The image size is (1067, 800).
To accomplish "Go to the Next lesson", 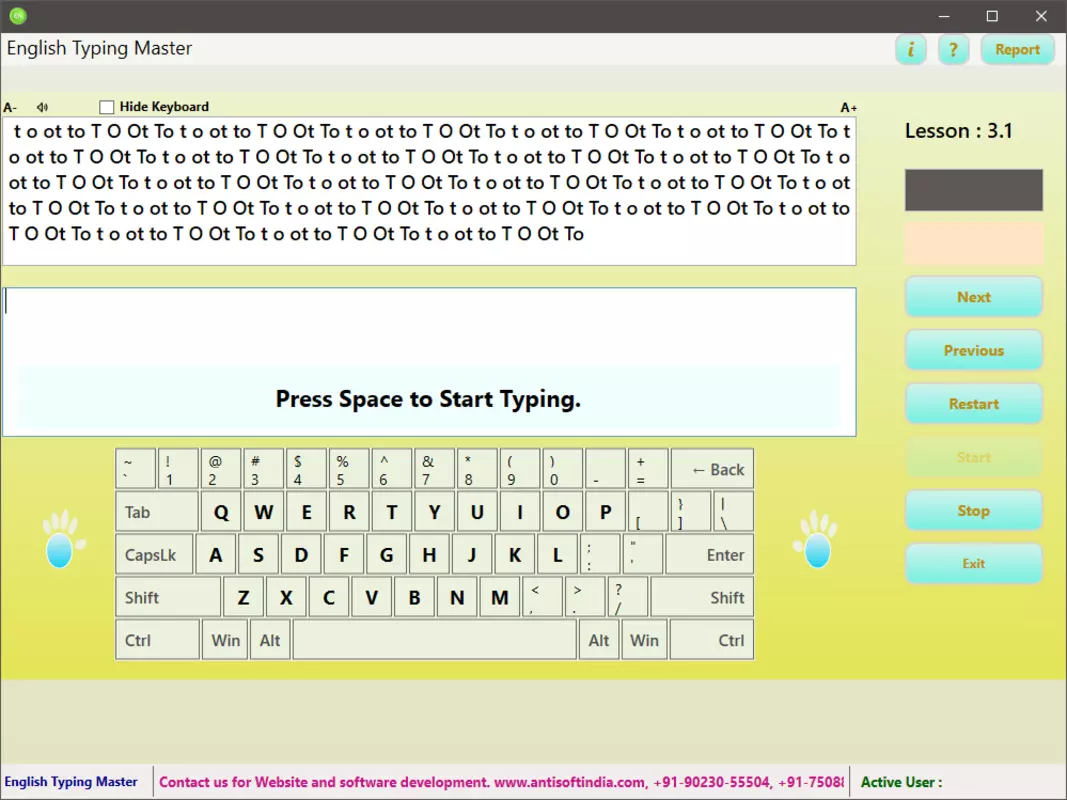I will point(973,297).
